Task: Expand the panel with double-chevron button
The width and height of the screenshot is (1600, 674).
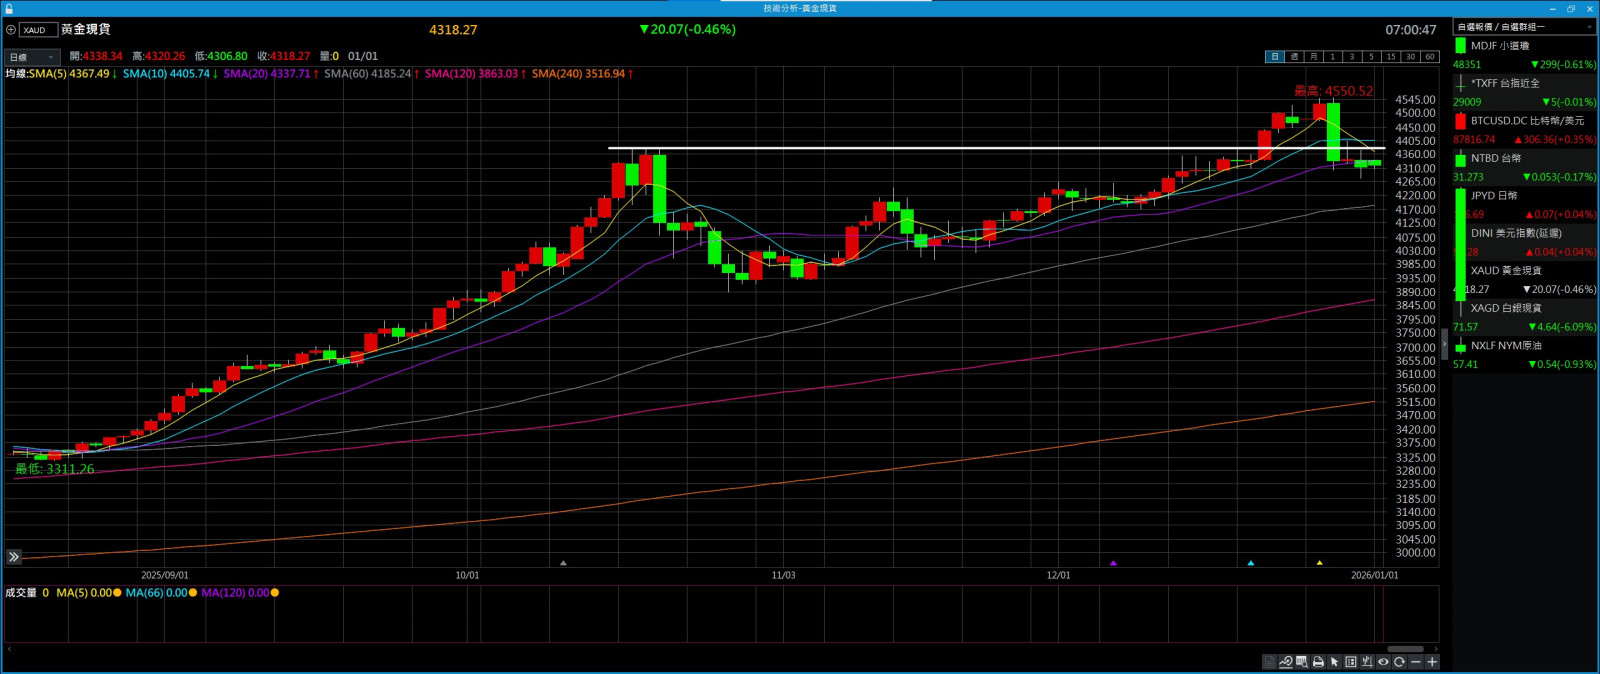Action: [x=13, y=557]
